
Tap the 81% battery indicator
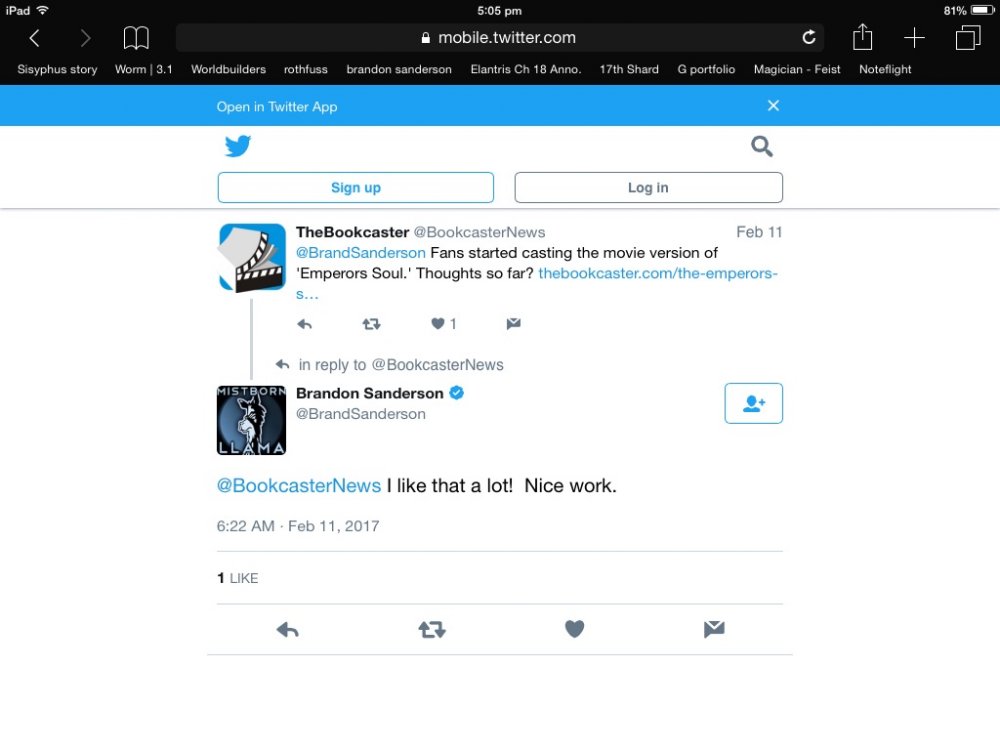tap(968, 11)
